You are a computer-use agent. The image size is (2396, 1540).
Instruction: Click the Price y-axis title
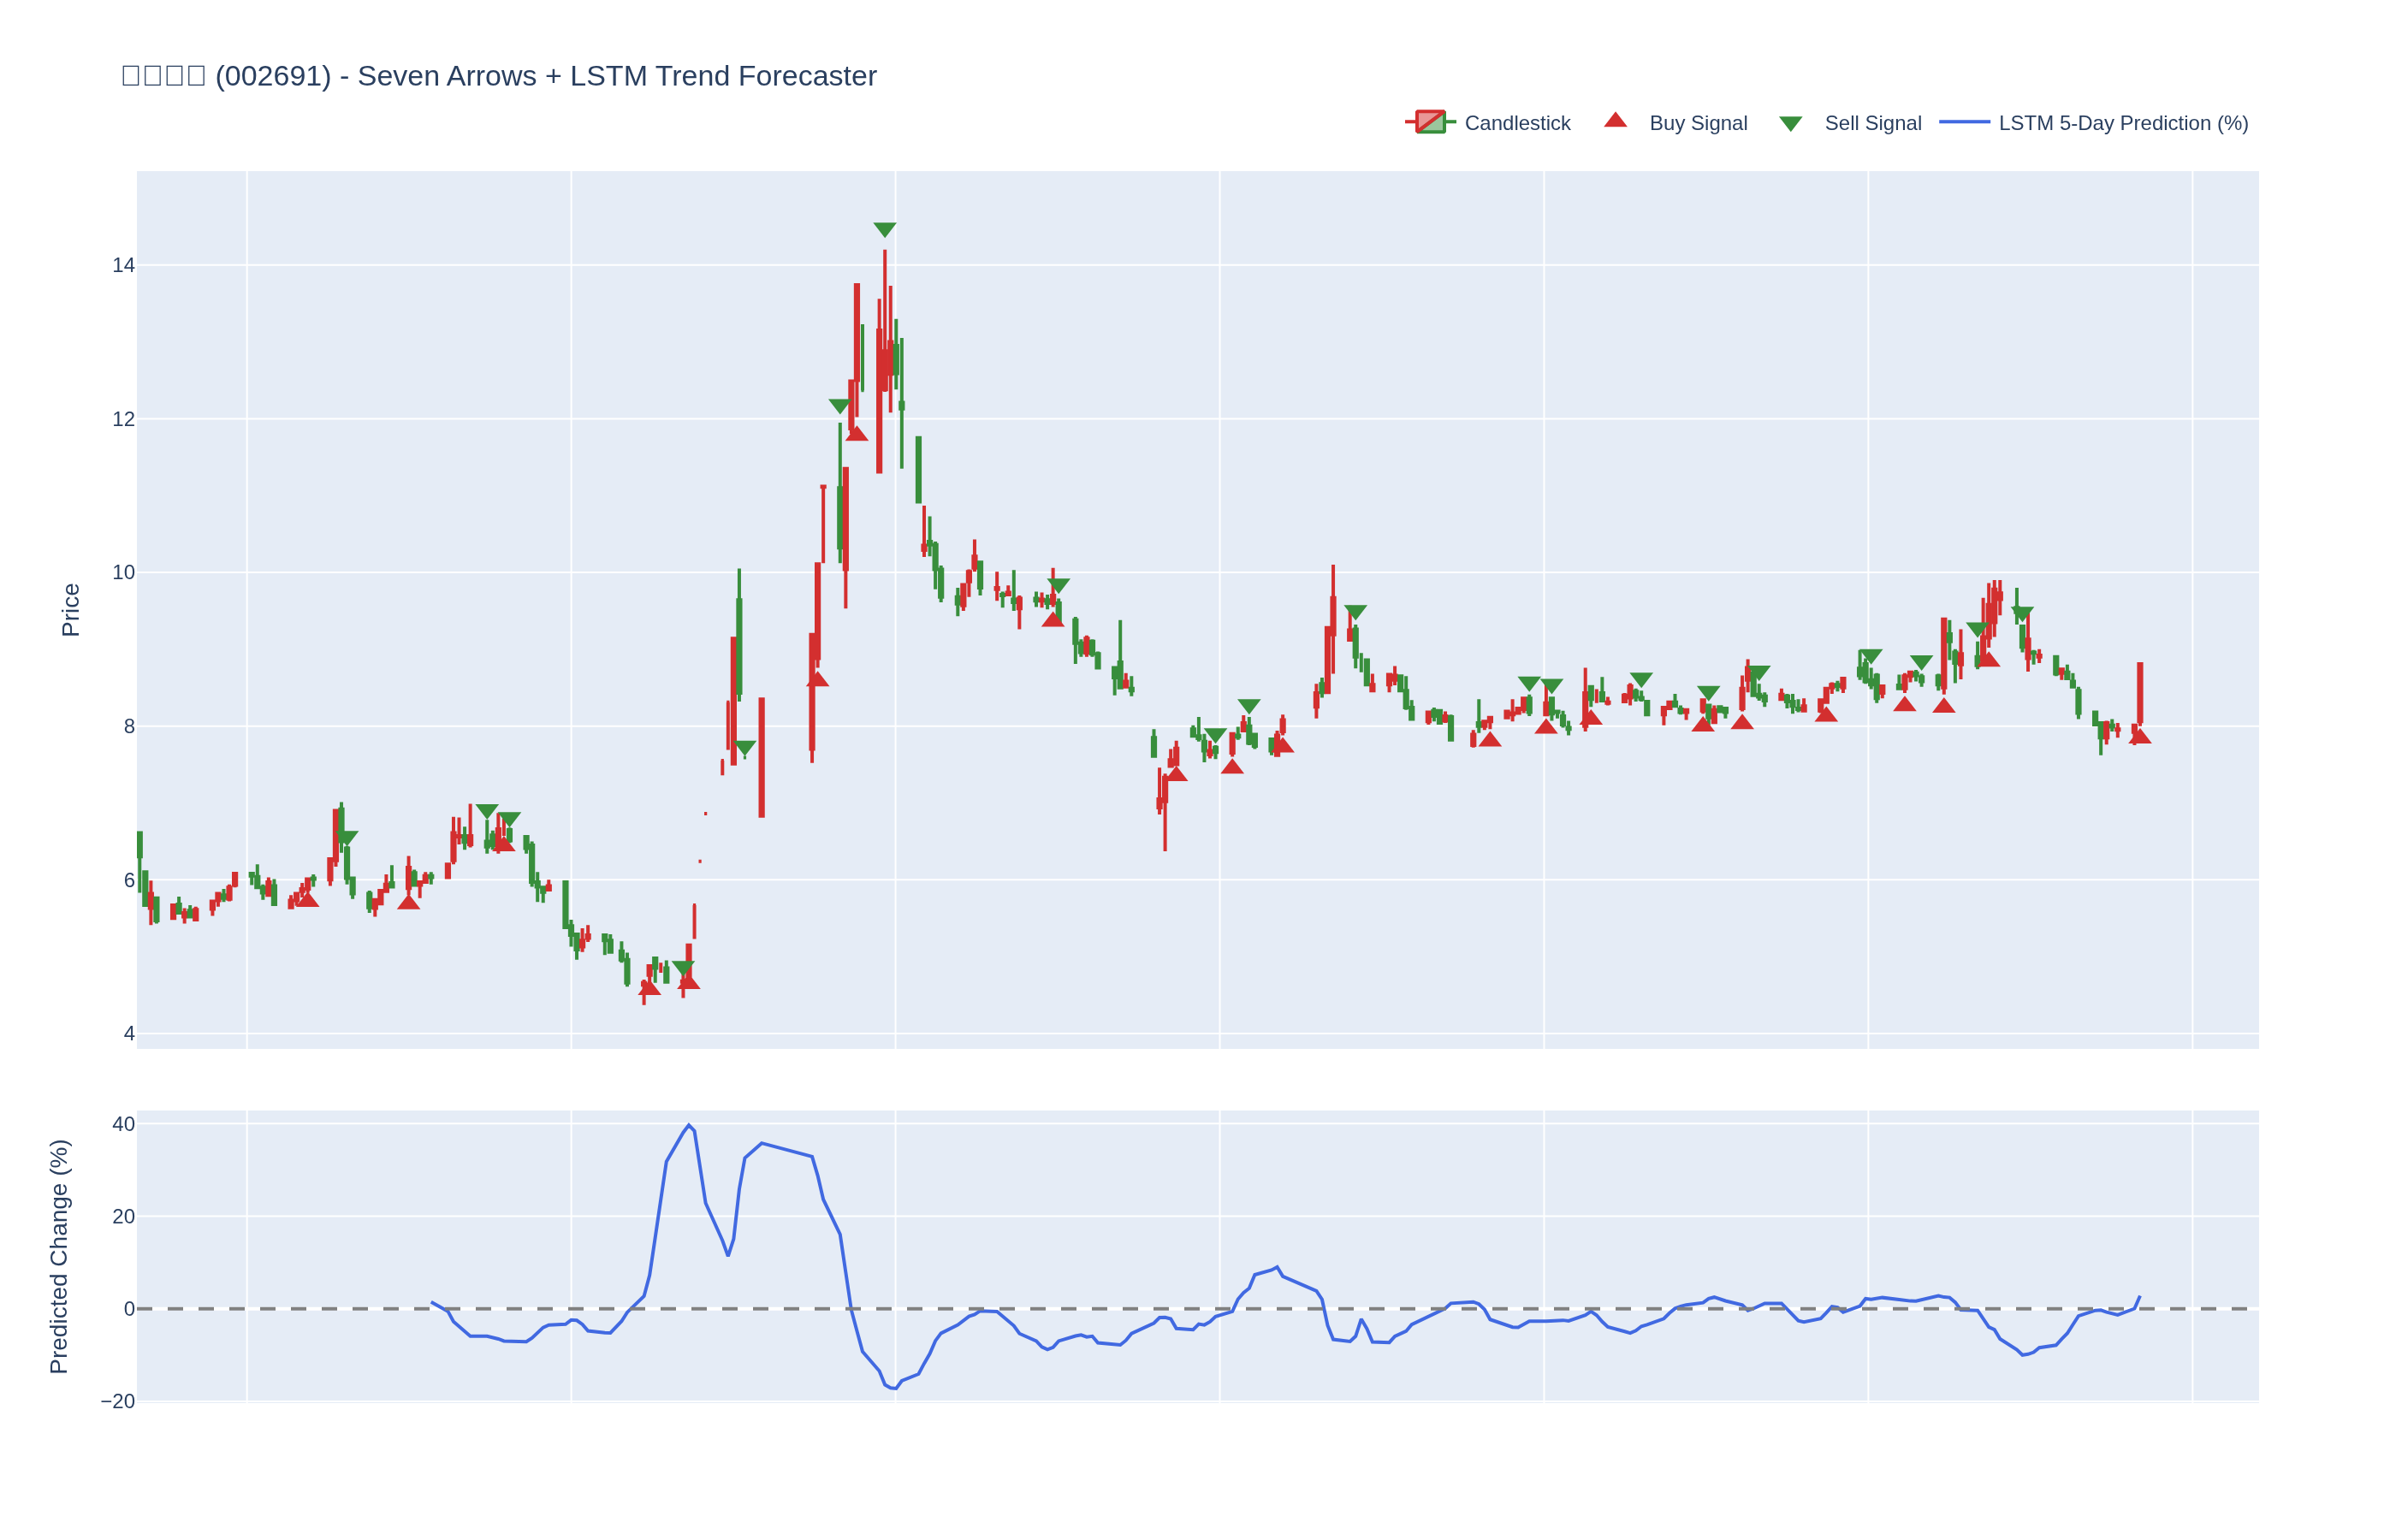70,610
